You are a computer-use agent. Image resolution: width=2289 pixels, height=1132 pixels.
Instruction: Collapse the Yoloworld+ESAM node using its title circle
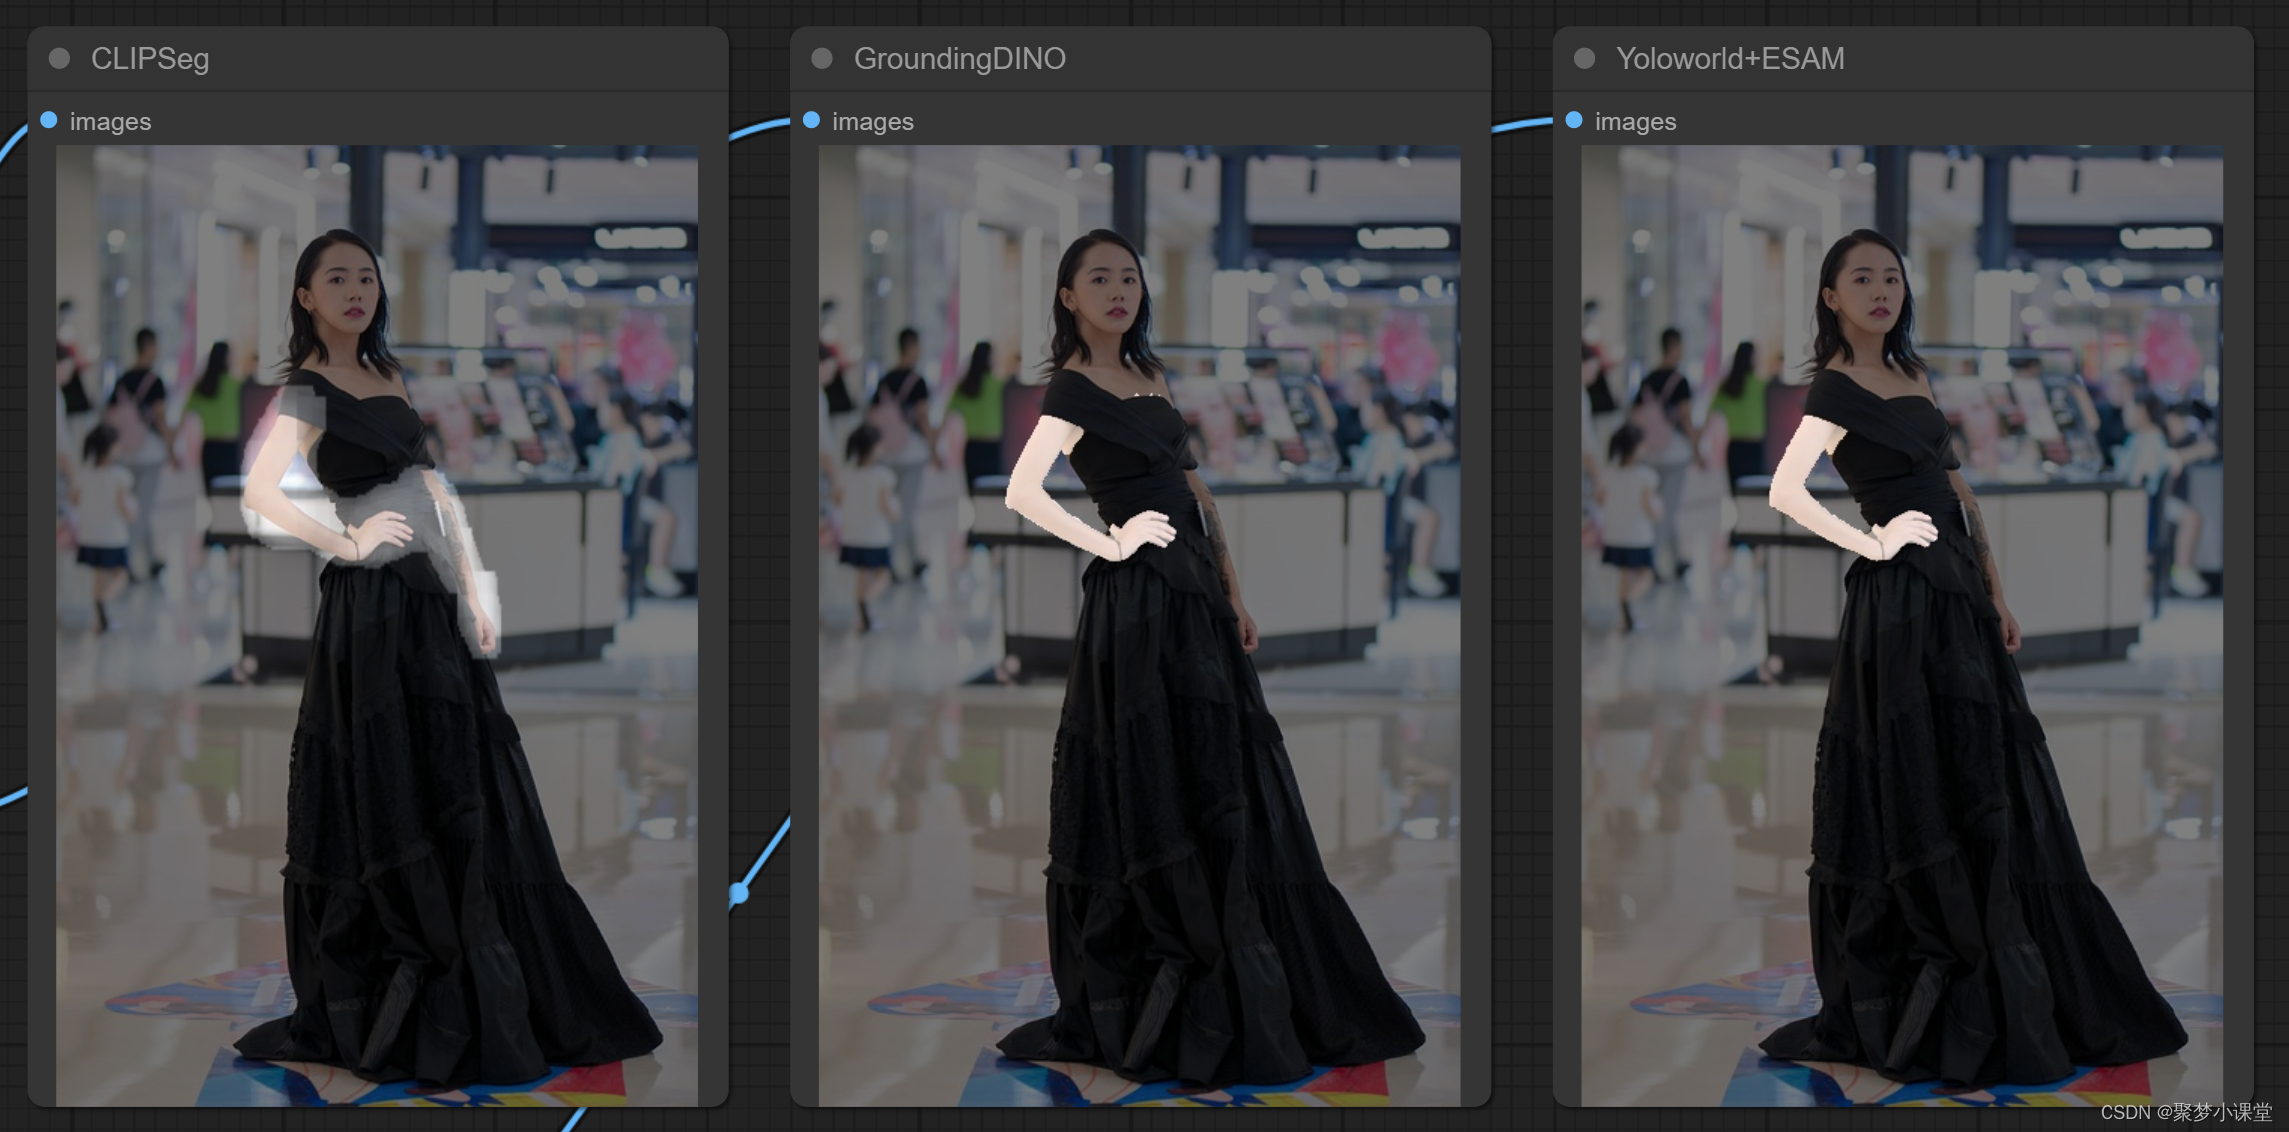1583,58
